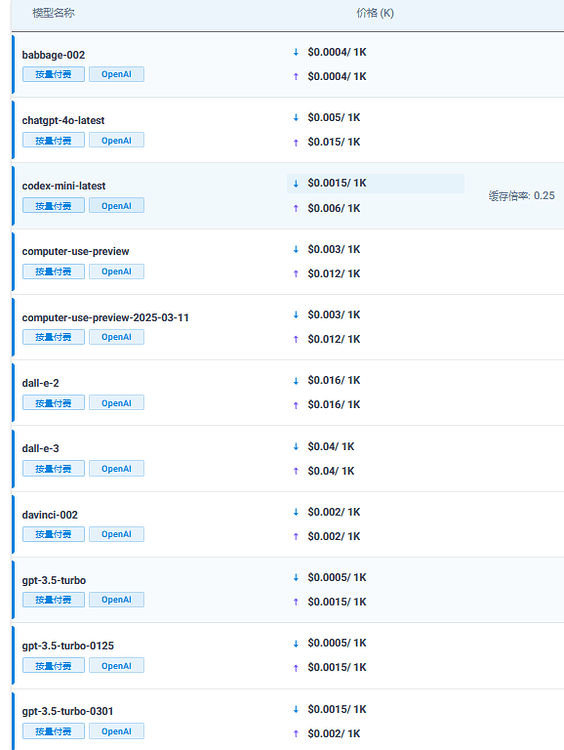
Task: Select the model name gpt-3.5-turbo-0301
Action: [x=67, y=711]
